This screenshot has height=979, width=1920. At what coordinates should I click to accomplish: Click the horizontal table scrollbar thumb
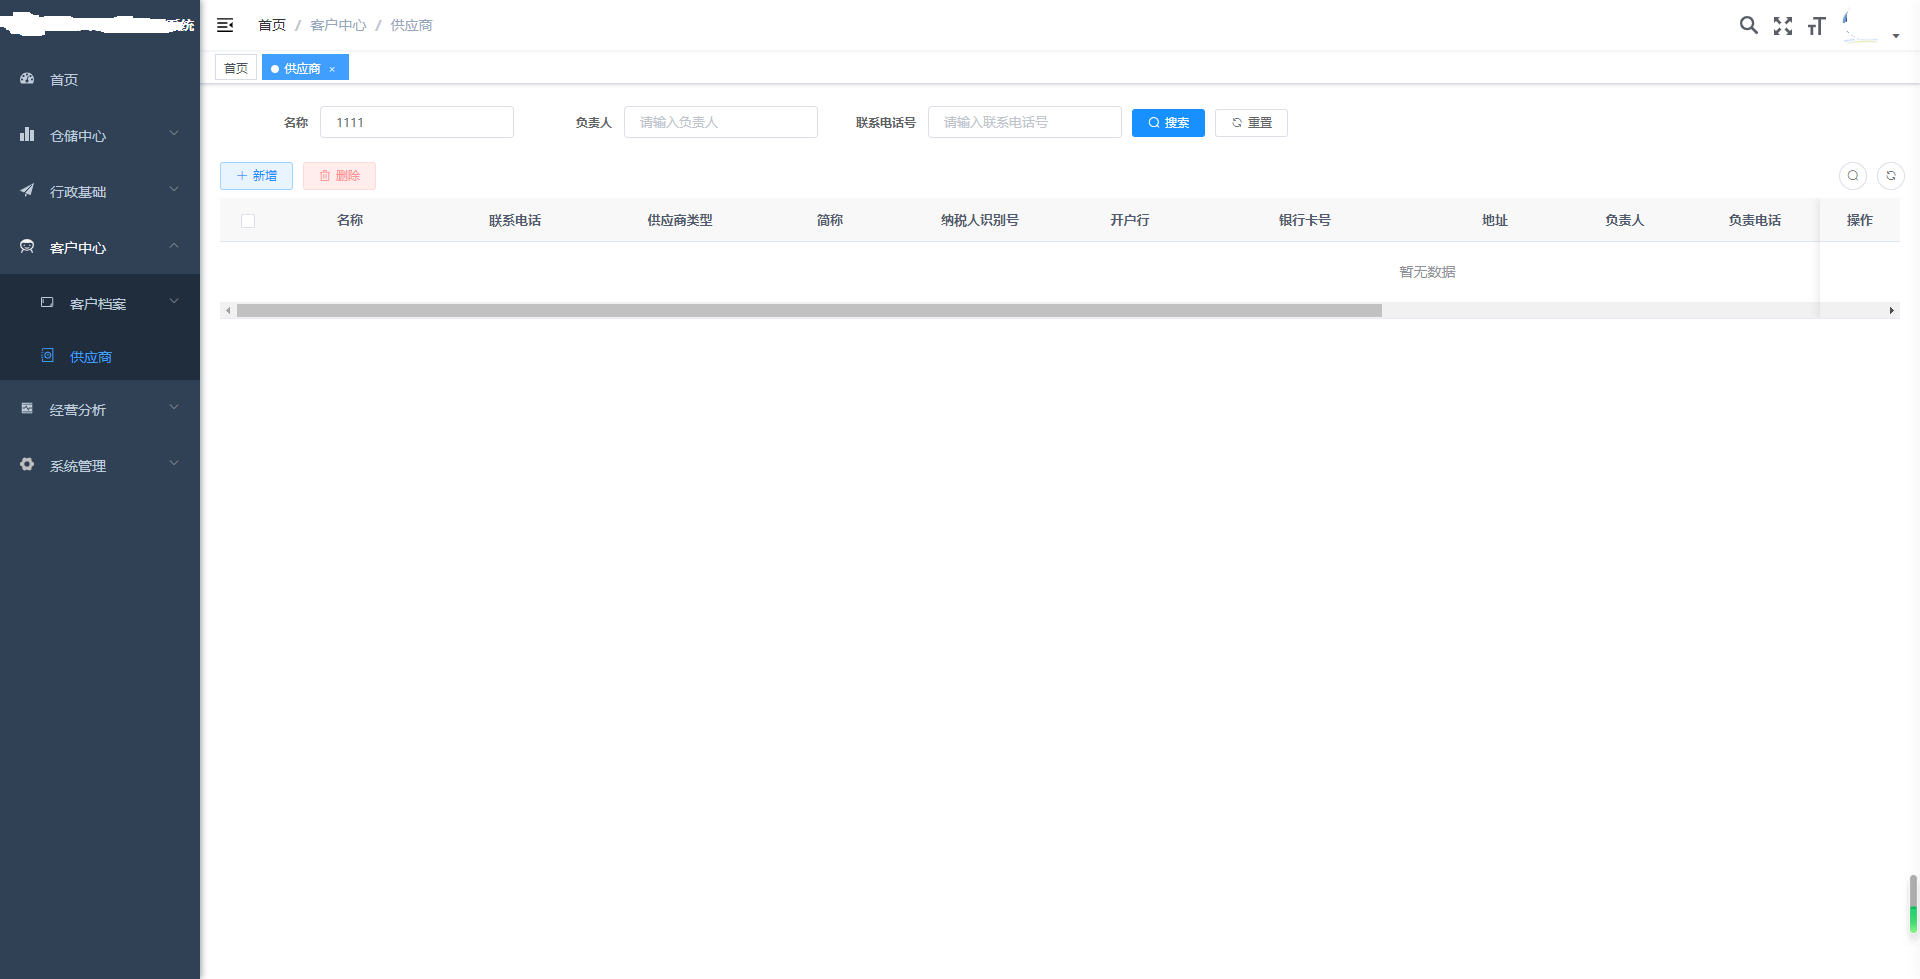coord(808,311)
